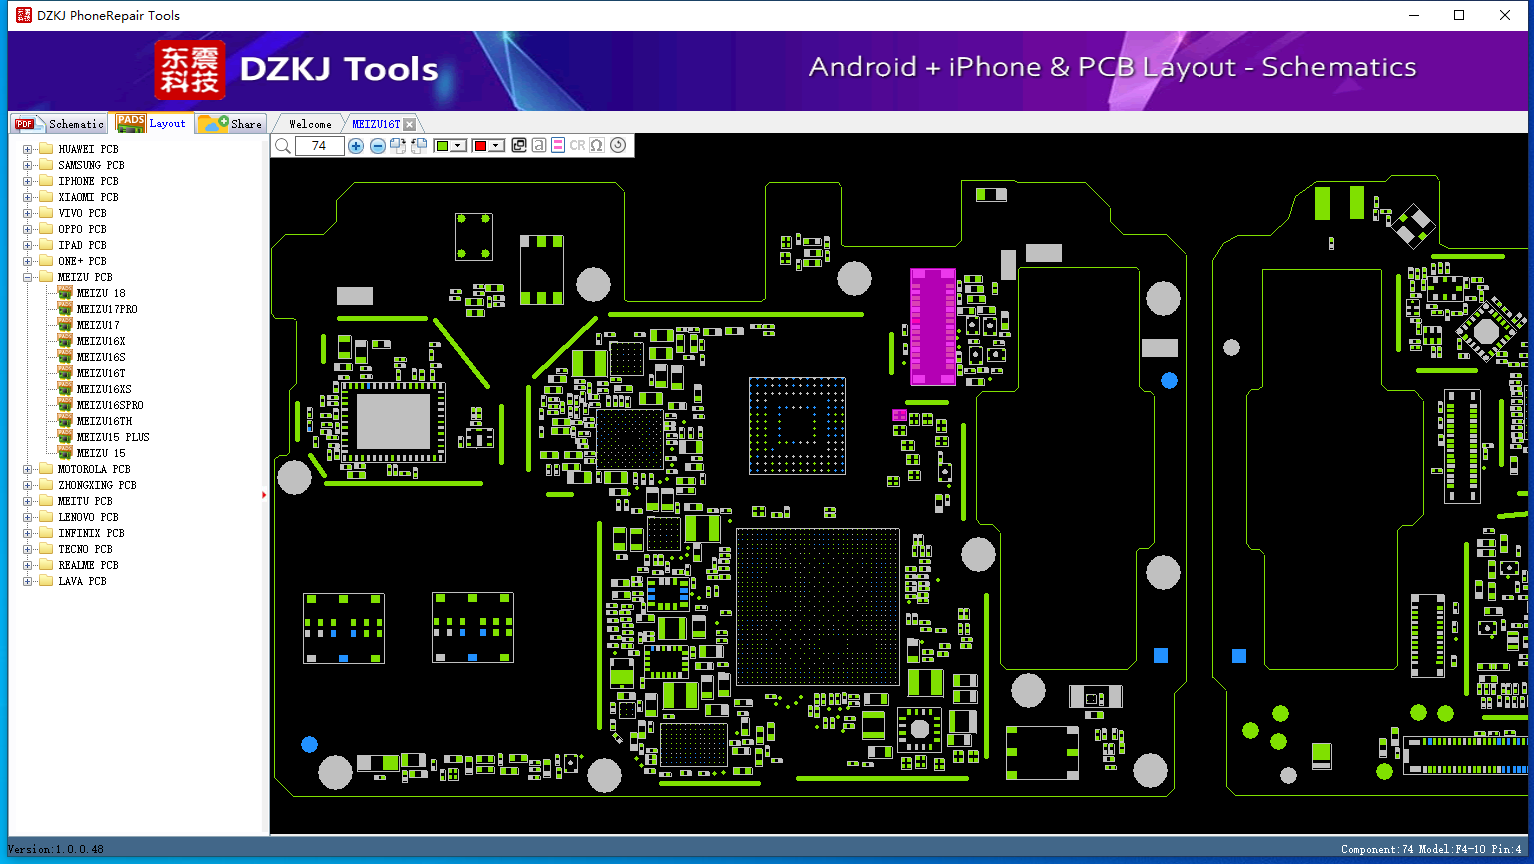Click the green color swatch
1534x864 pixels.
442,146
